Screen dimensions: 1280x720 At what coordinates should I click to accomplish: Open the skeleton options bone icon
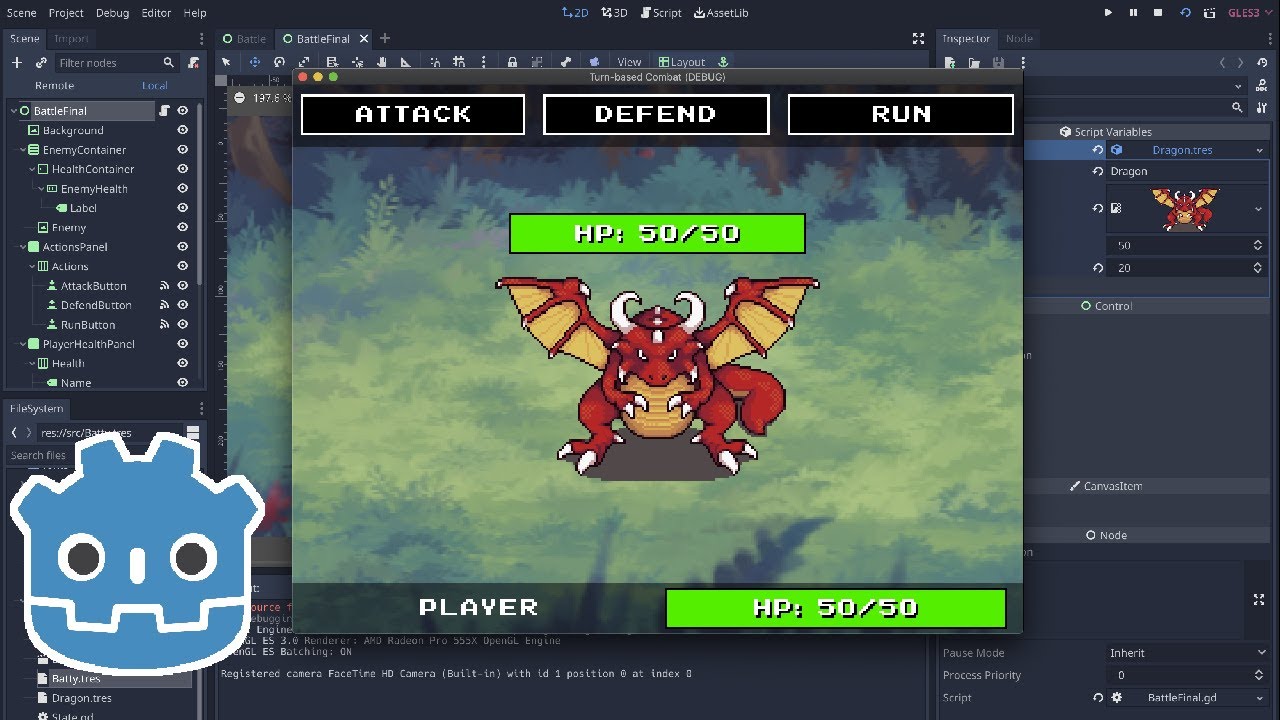click(x=566, y=62)
